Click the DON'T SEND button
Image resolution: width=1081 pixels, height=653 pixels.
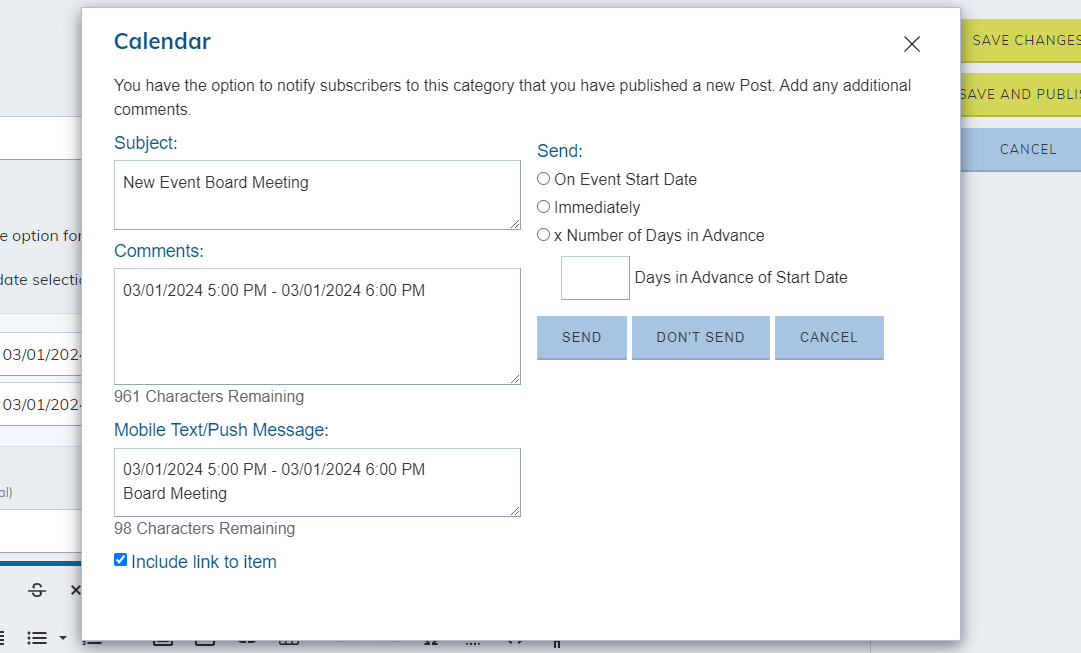(700, 337)
